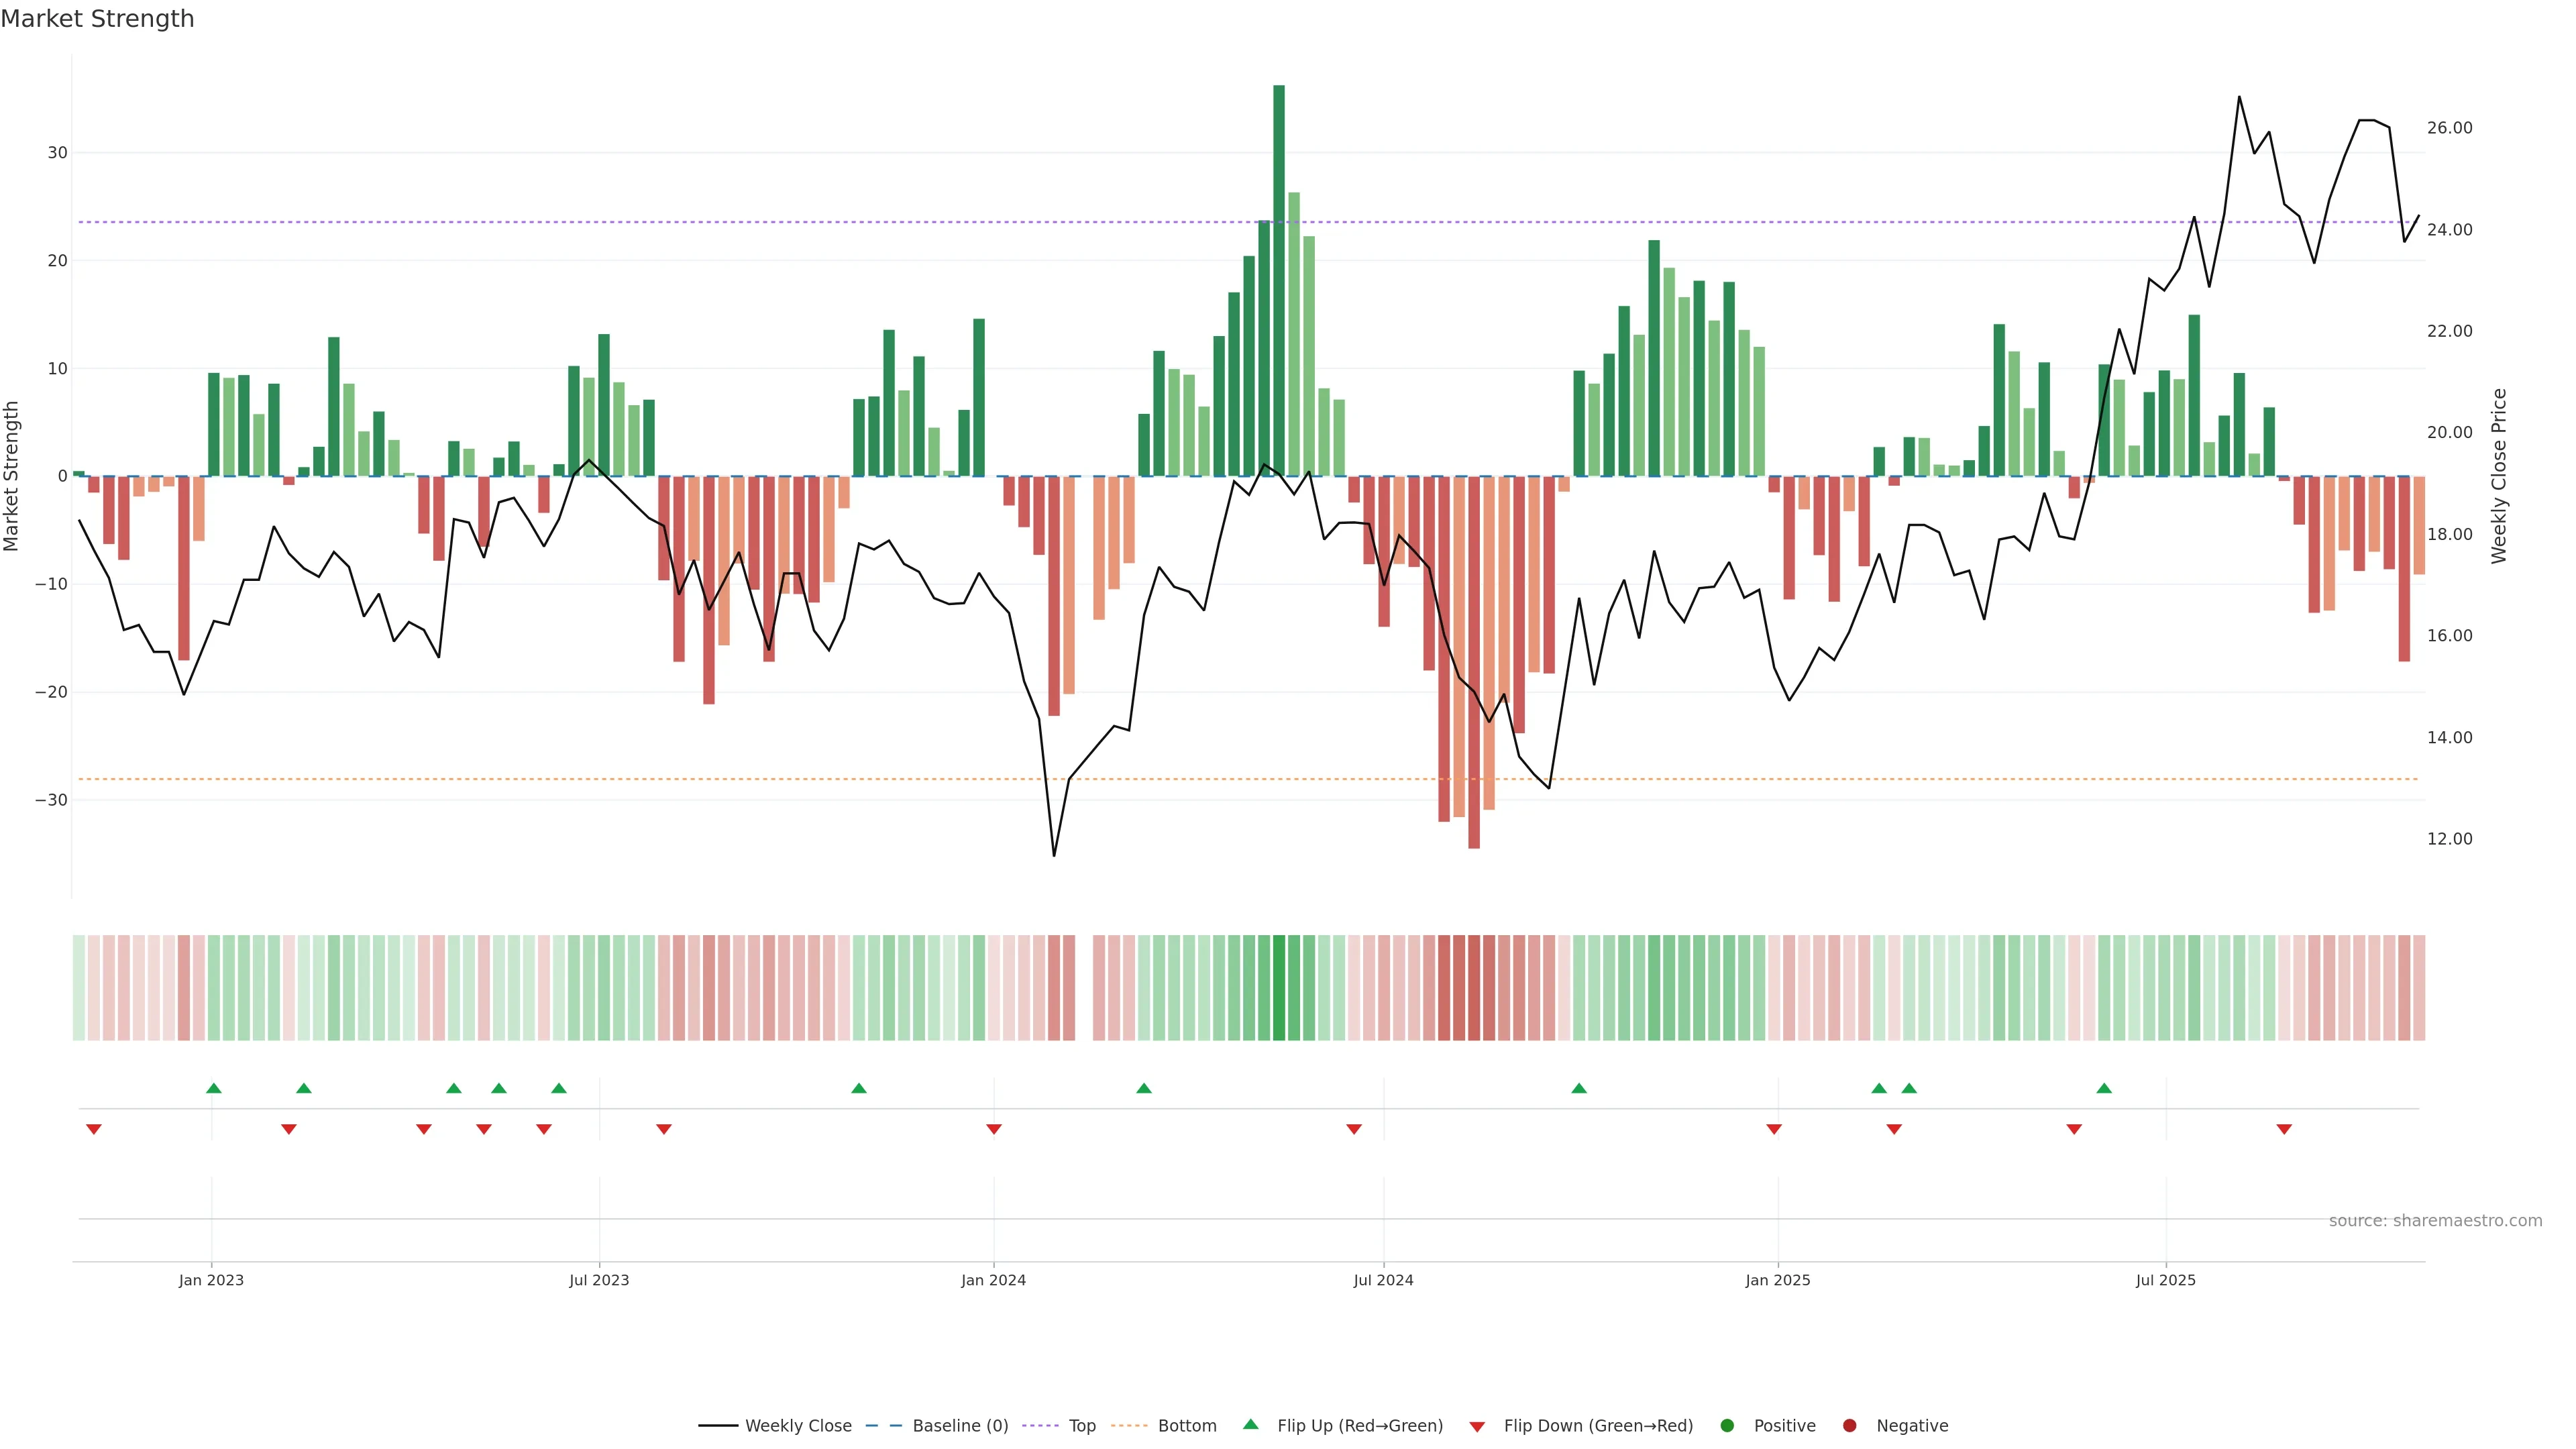Click the Negative red circle legend icon
The image size is (2576, 1449).
[x=1849, y=1426]
